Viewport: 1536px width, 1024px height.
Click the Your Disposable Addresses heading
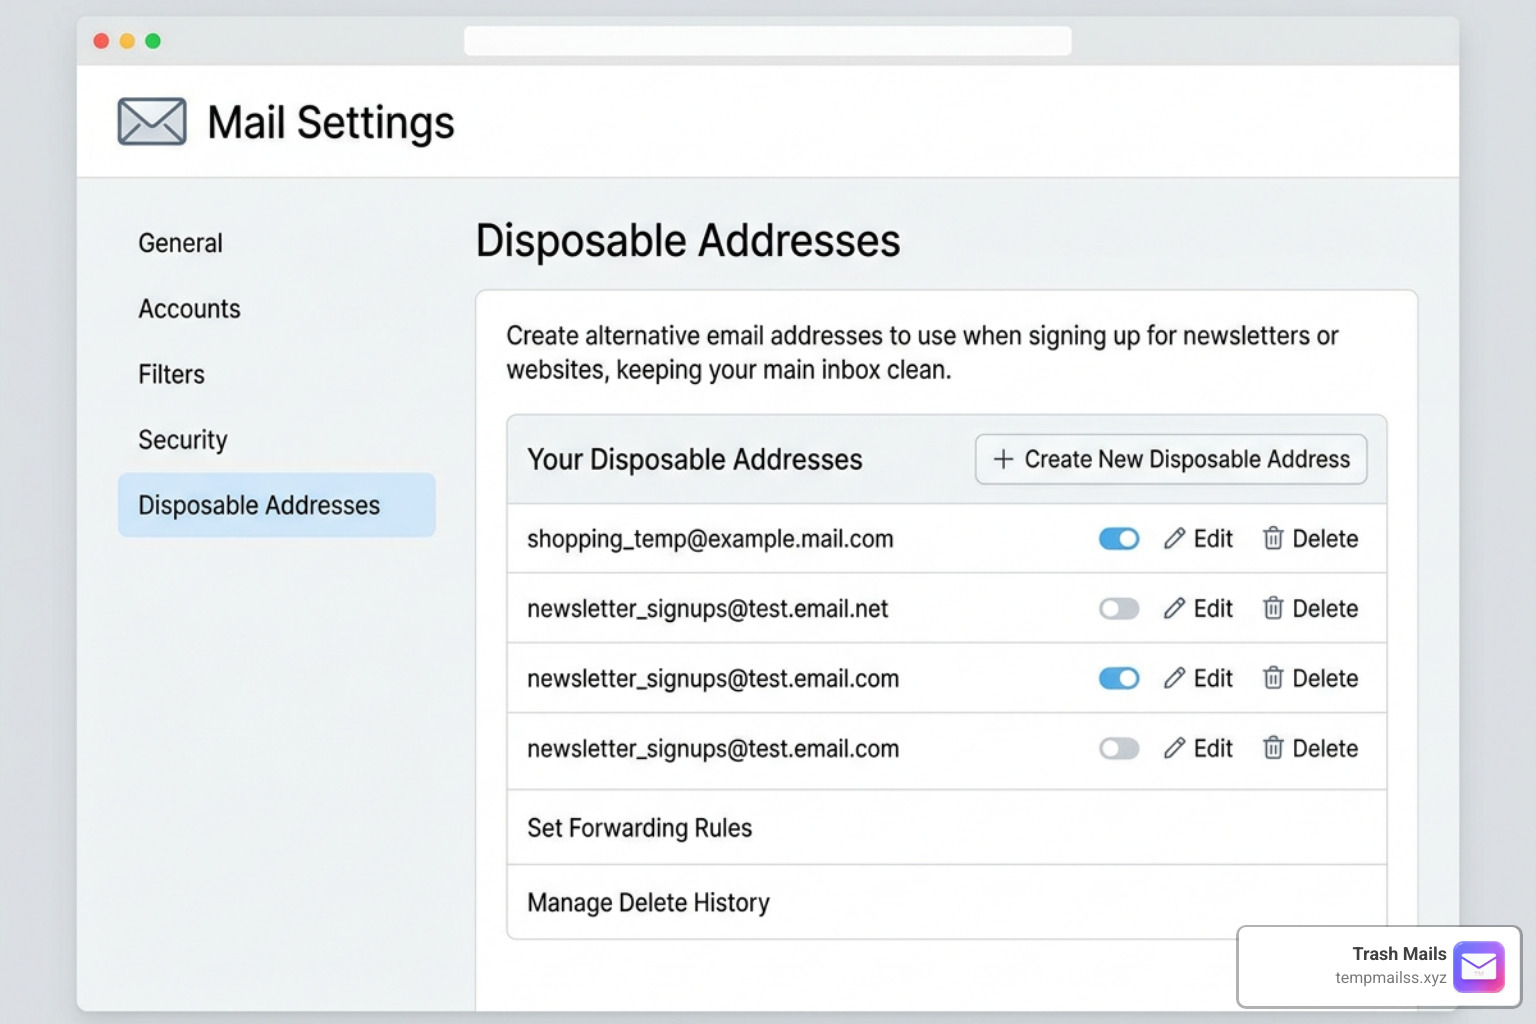694,459
